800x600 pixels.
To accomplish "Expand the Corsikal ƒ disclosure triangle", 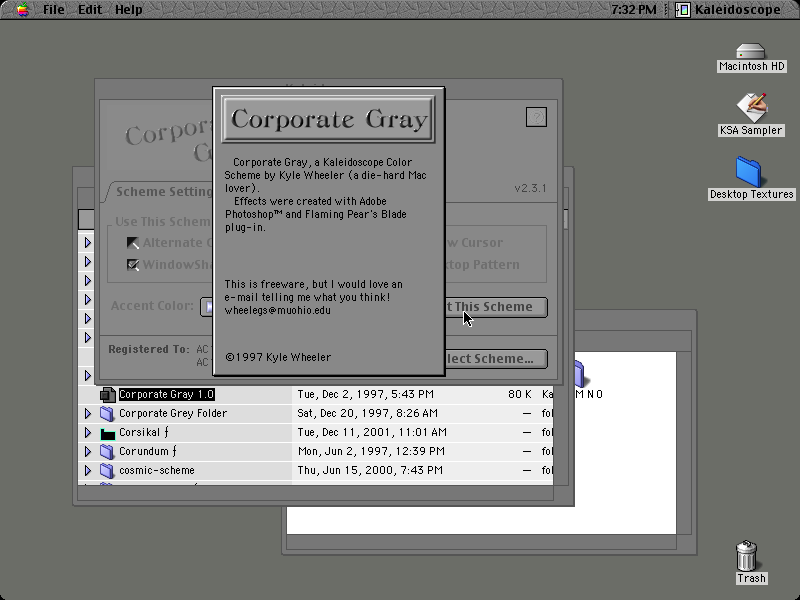I will [88, 432].
